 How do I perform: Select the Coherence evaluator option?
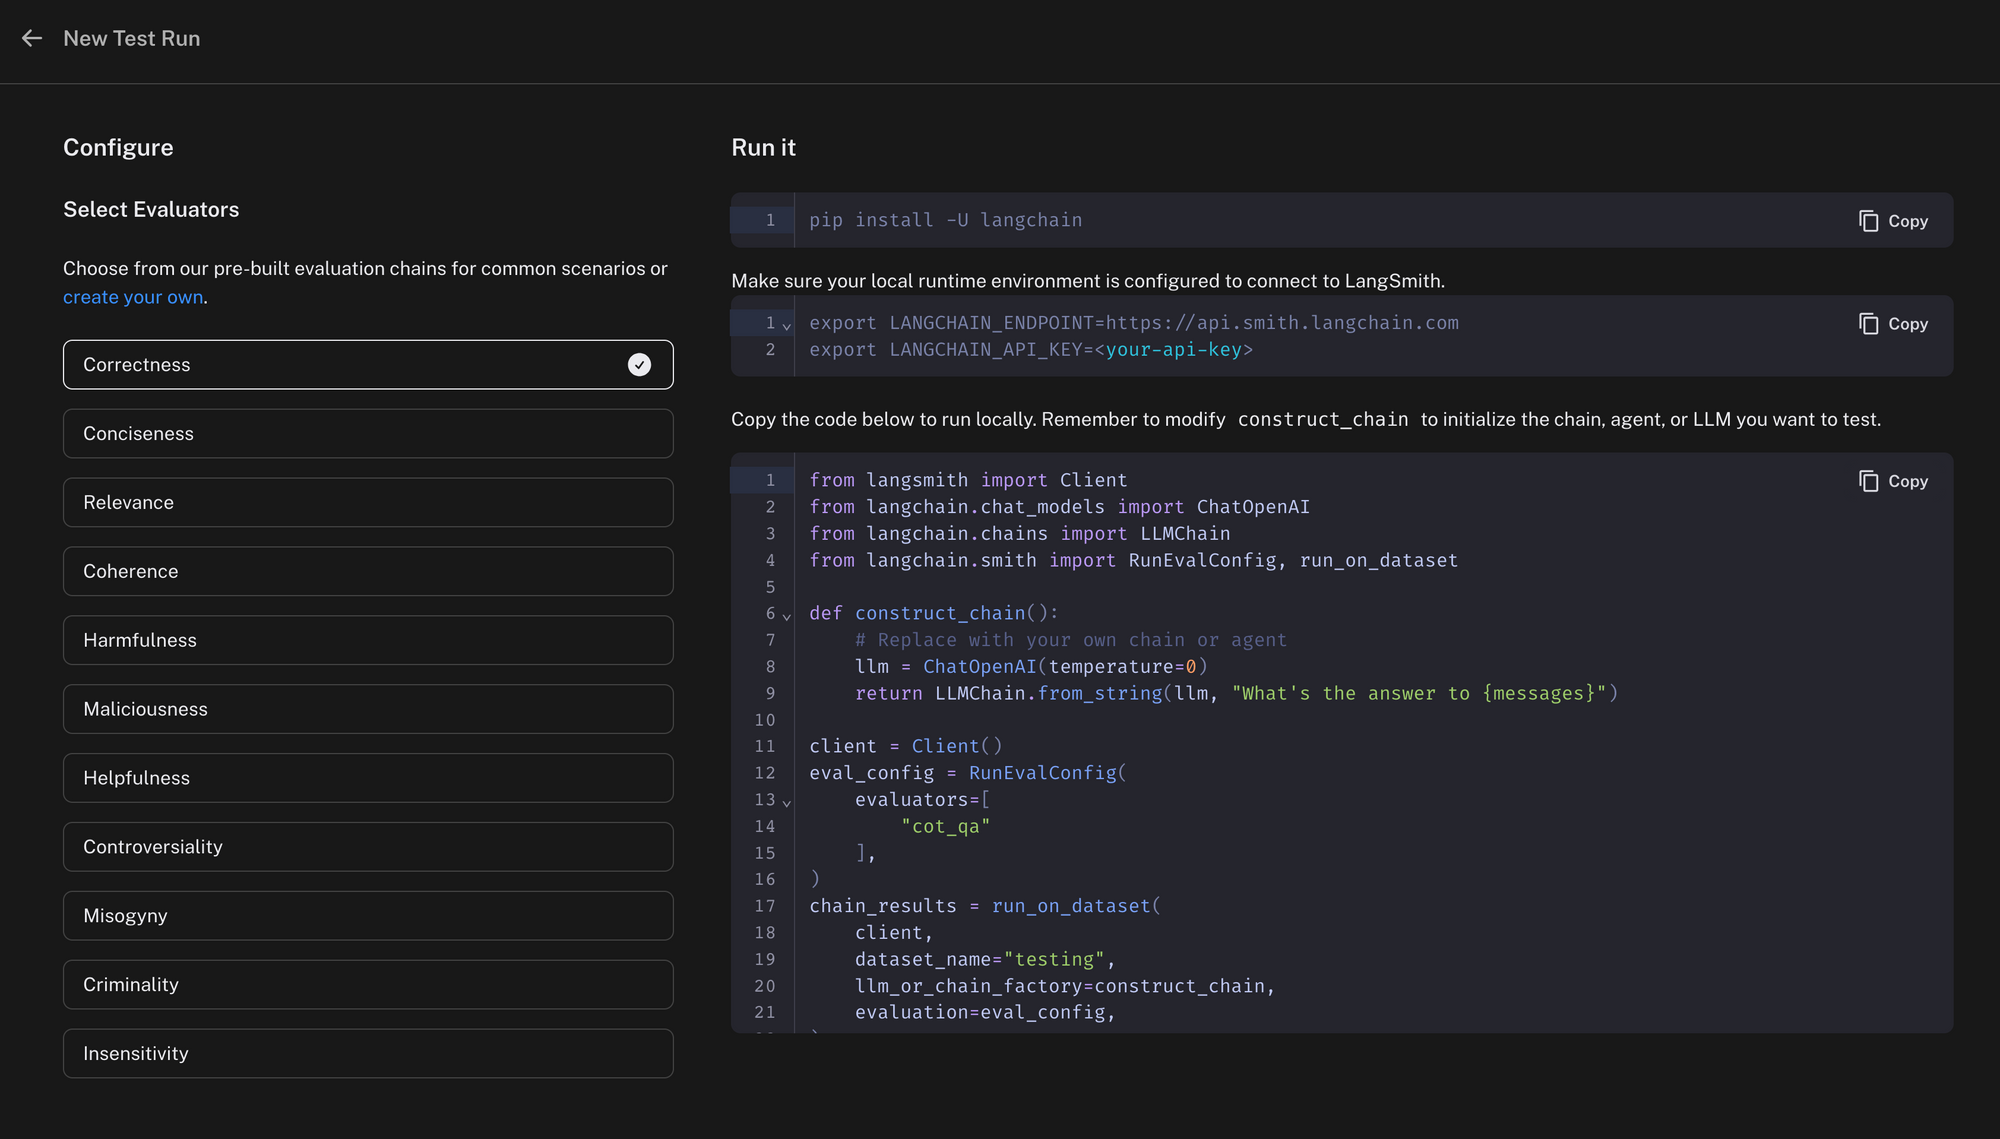point(368,572)
